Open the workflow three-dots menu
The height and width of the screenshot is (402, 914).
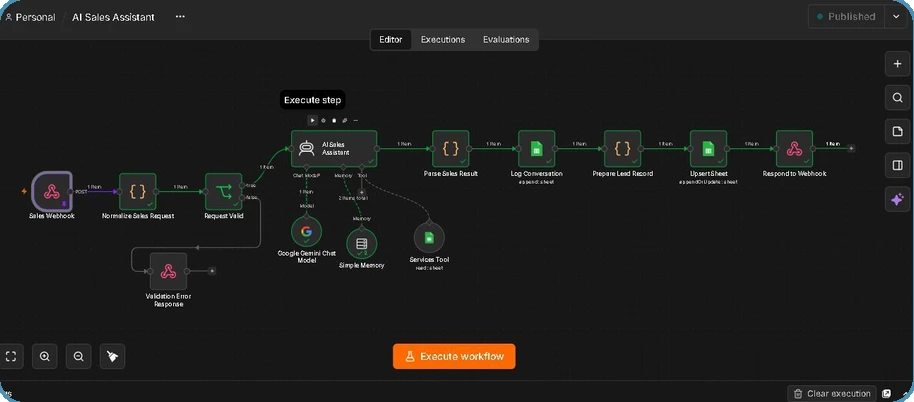click(180, 17)
